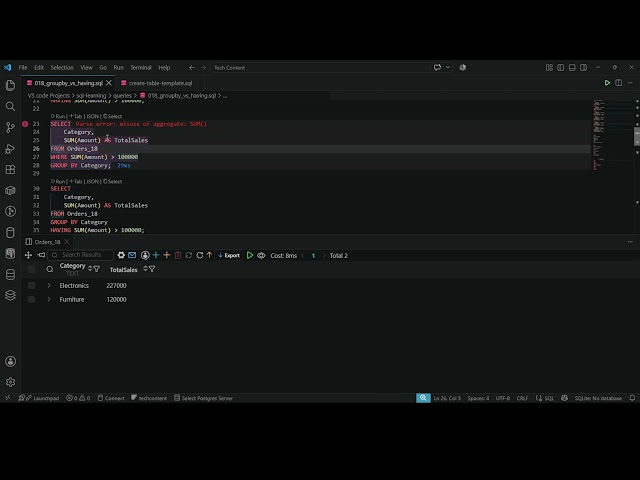Click the refresh icon in results toolbar

click(x=200, y=255)
